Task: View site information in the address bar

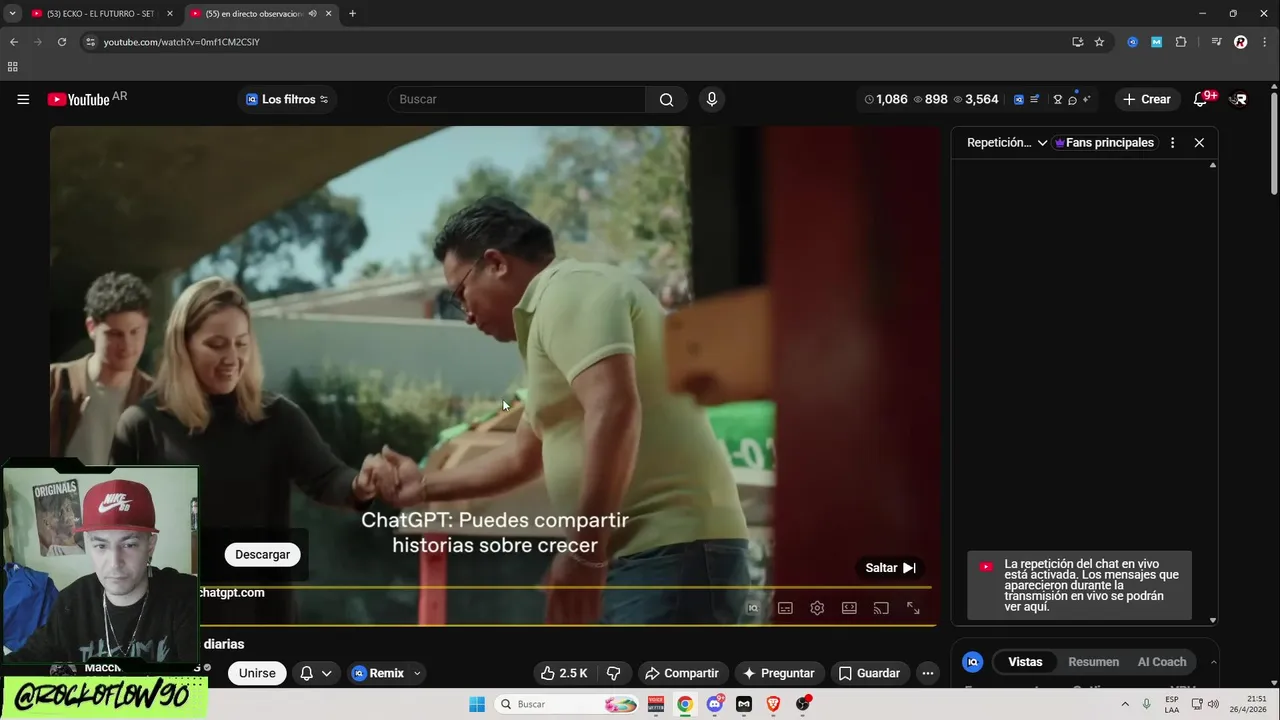Action: click(x=90, y=42)
